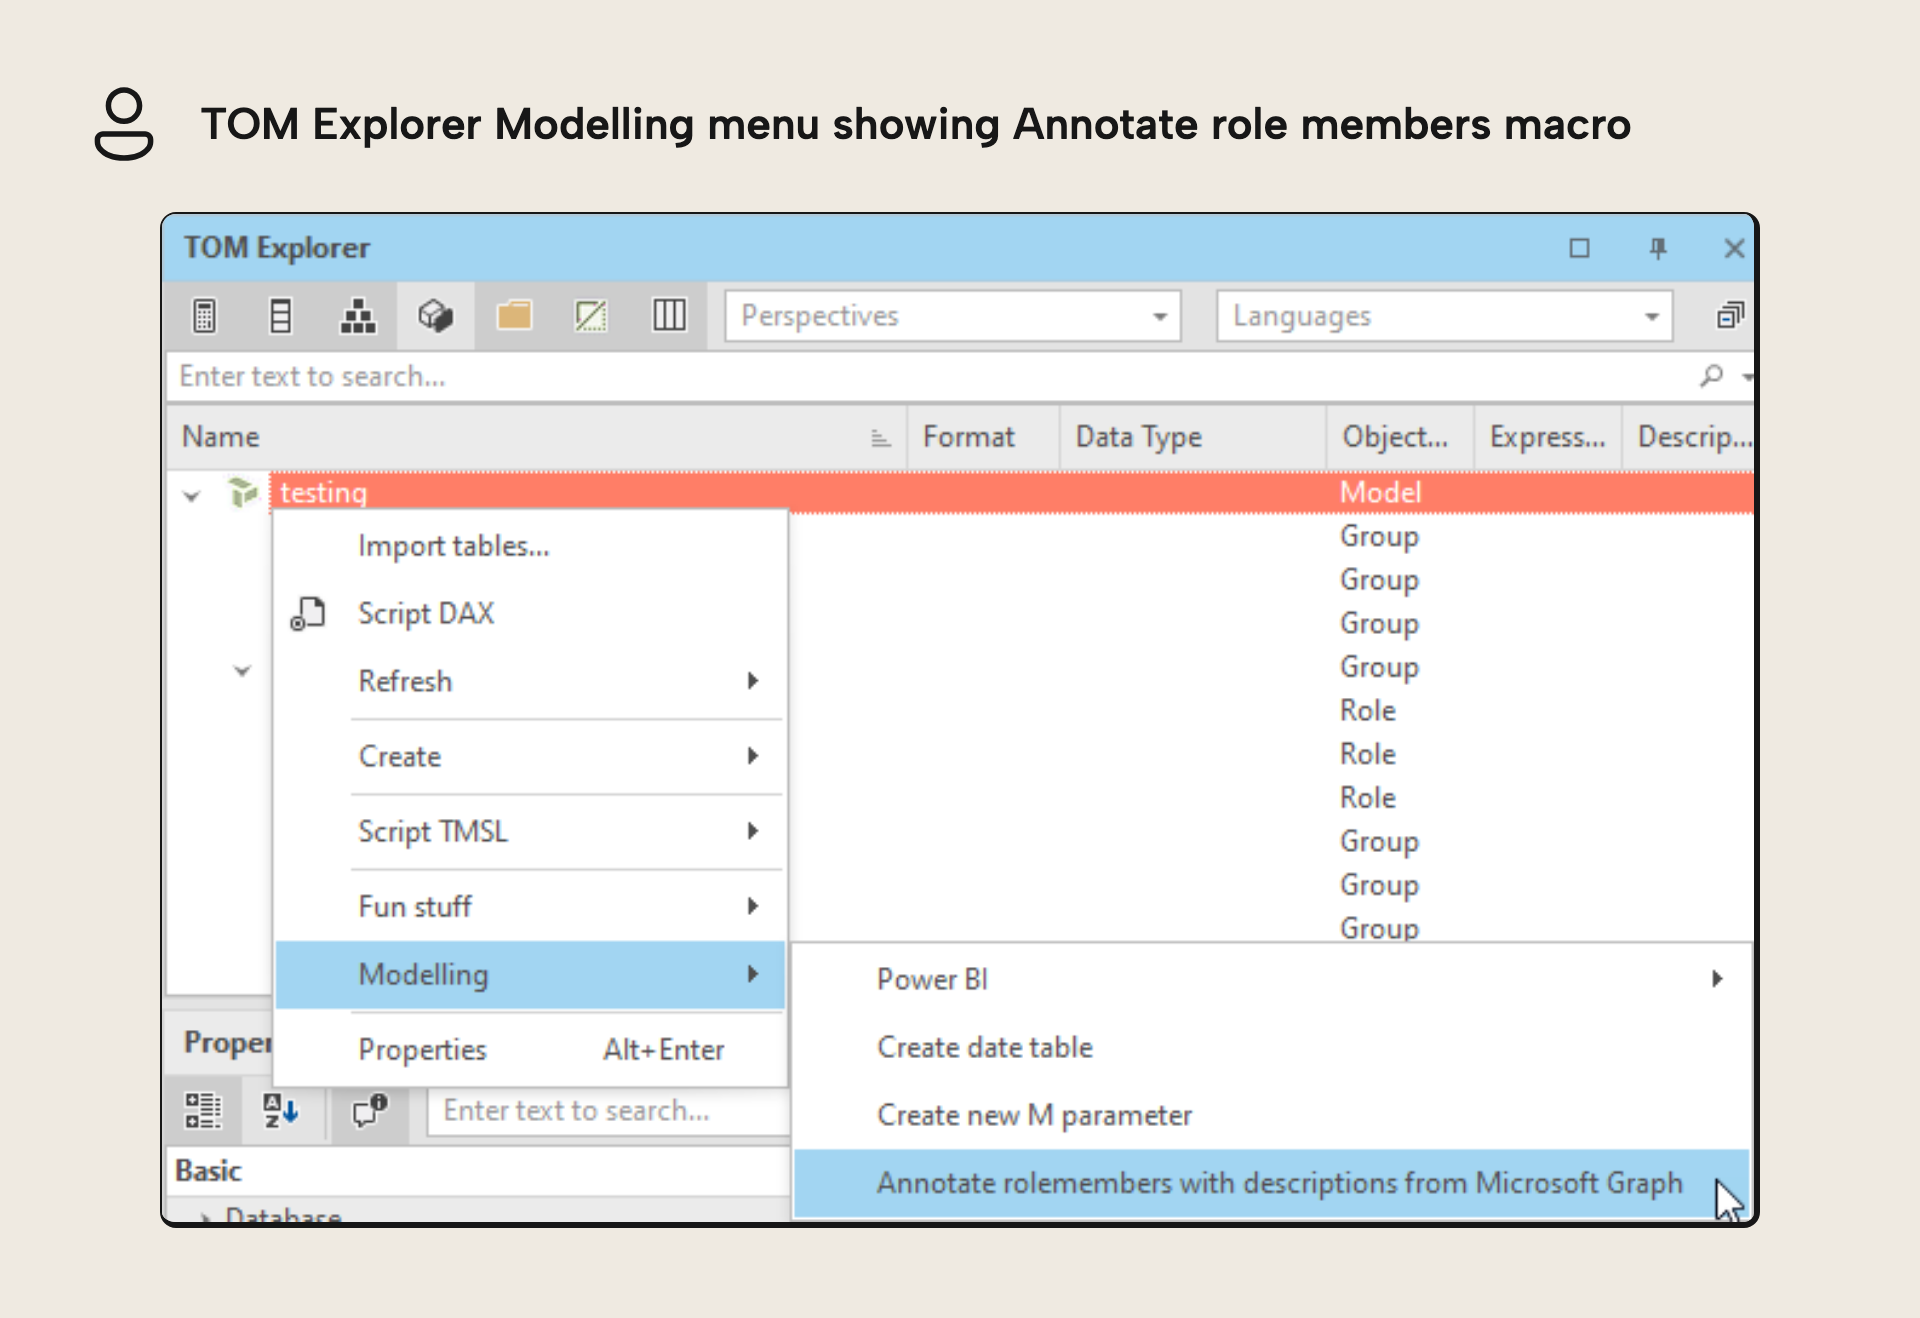Click the collapse all windows icon
This screenshot has width=1920, height=1318.
point(1730,316)
